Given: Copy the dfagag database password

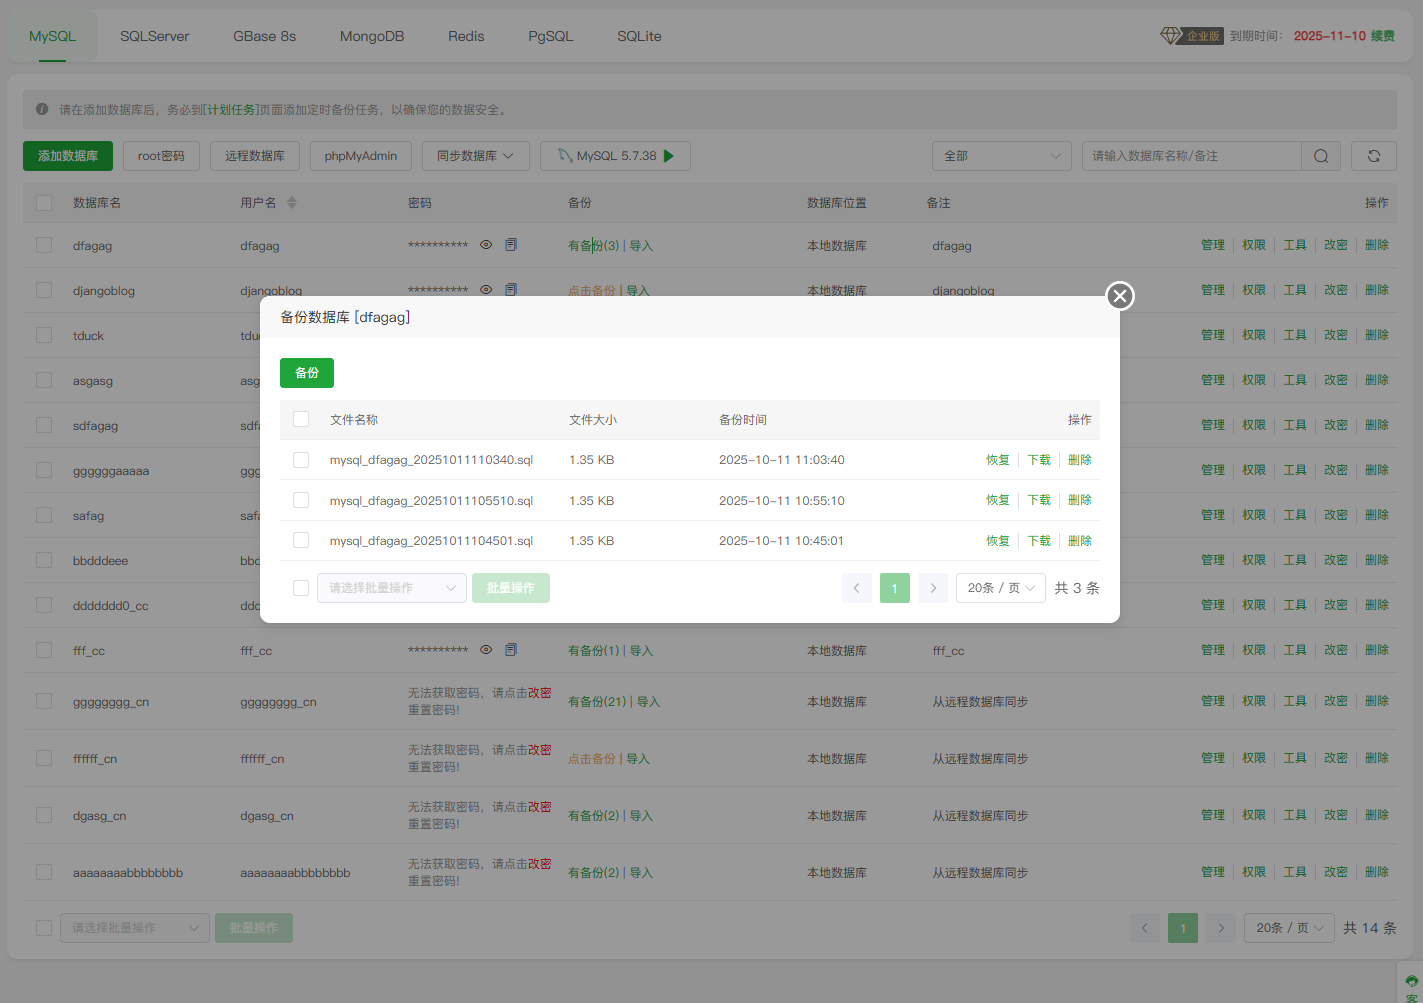Looking at the screenshot, I should click(511, 245).
